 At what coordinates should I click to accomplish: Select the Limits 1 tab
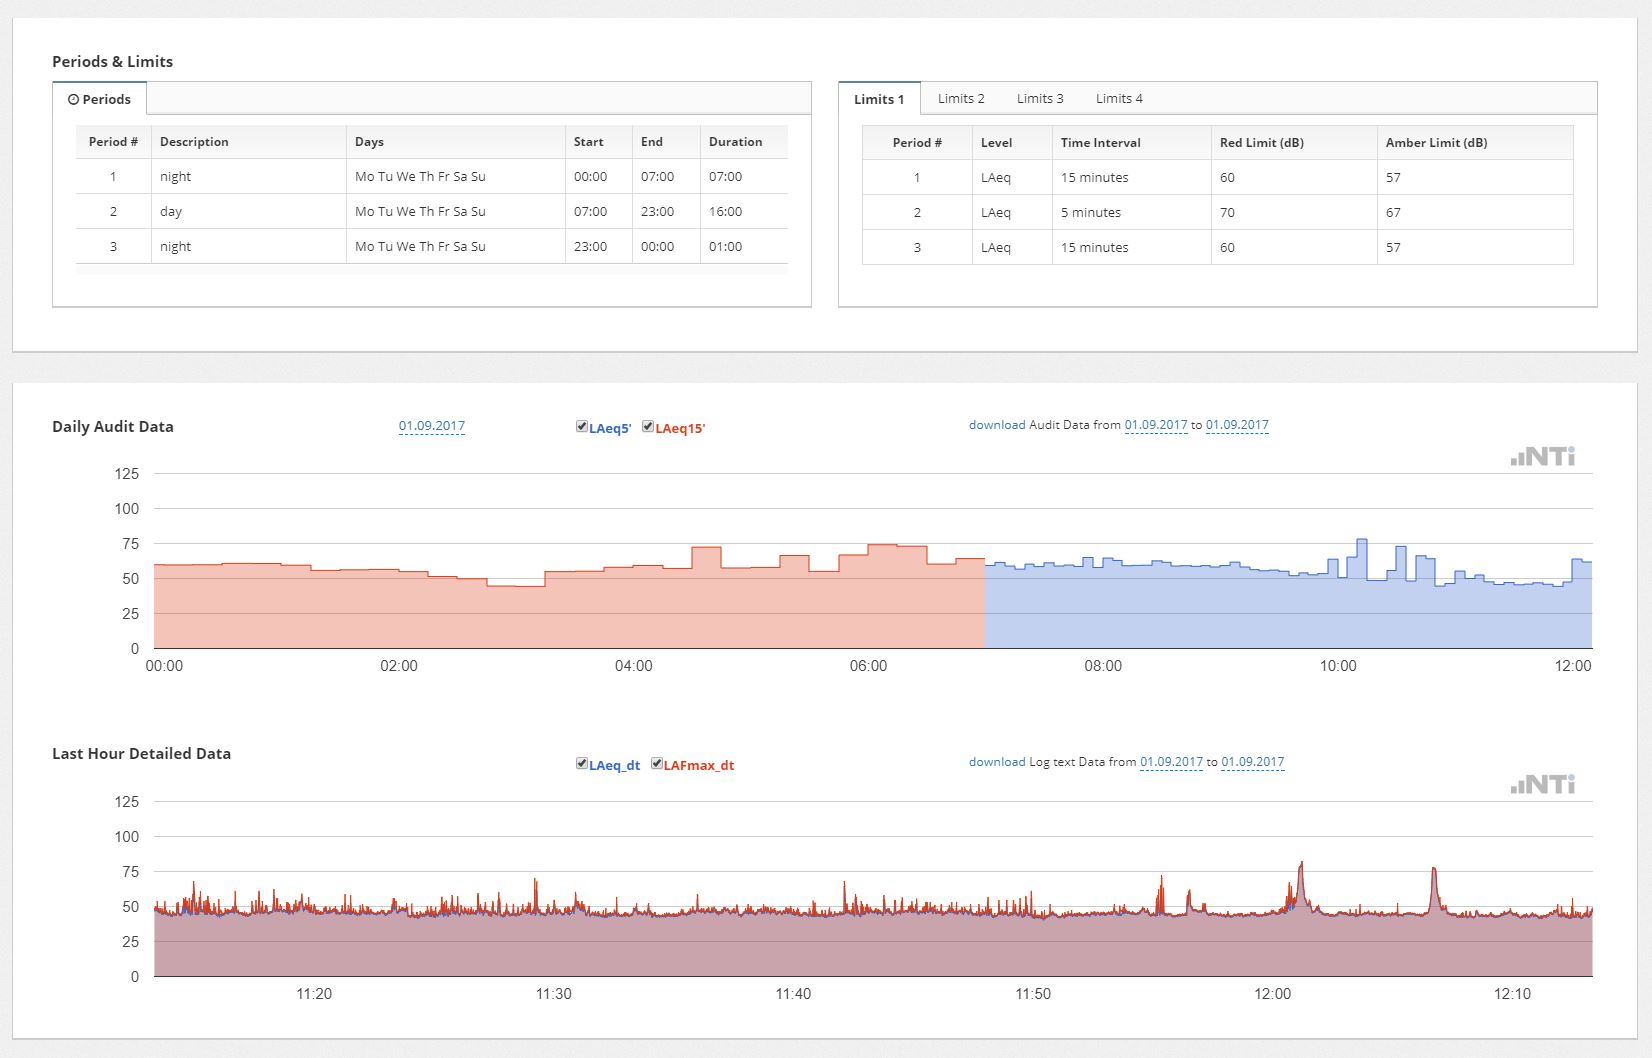pyautogui.click(x=879, y=99)
